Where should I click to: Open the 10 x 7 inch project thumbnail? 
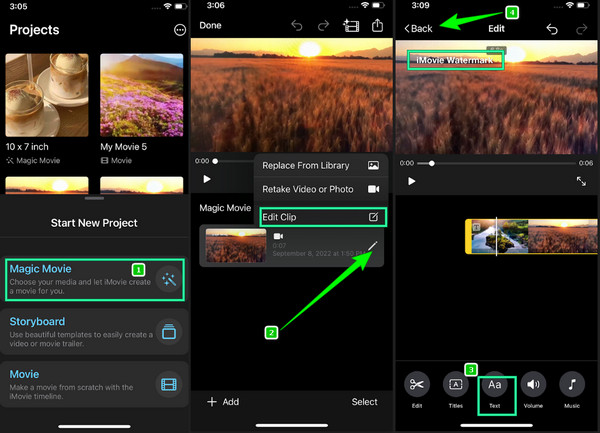47,95
